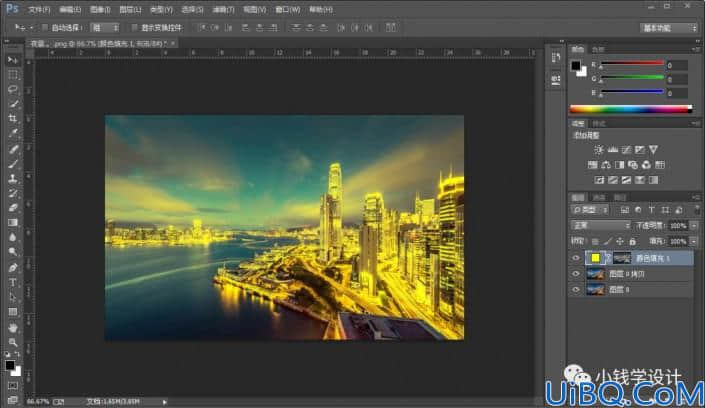705x408 pixels.
Task: Open the Auto-Select group dropdown
Action: 104,28
